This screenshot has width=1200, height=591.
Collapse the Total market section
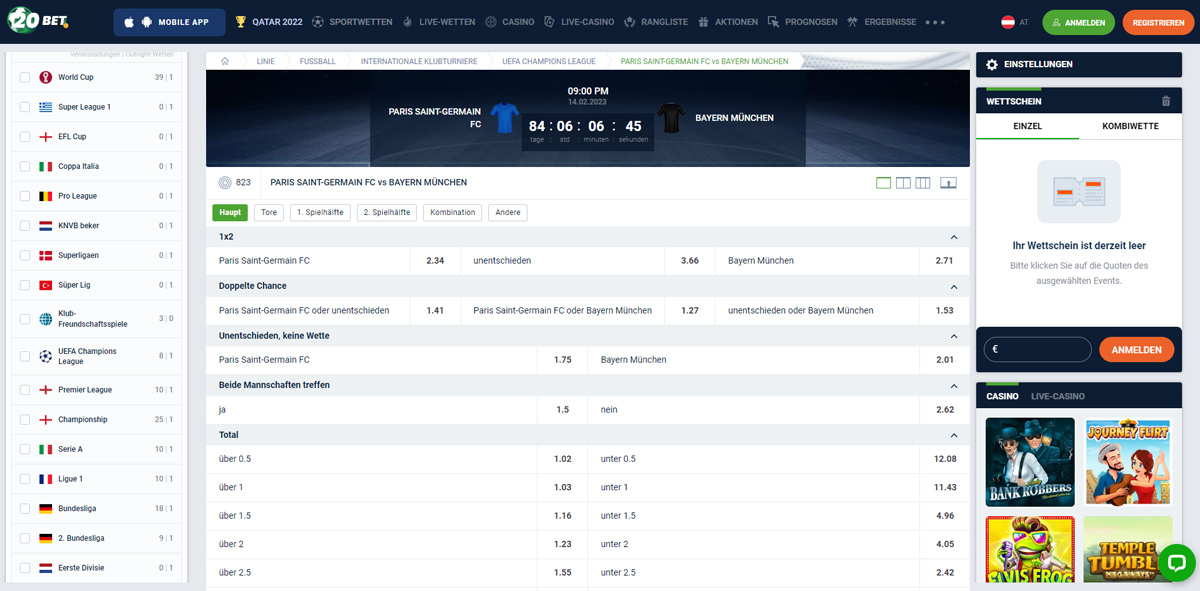coord(953,435)
